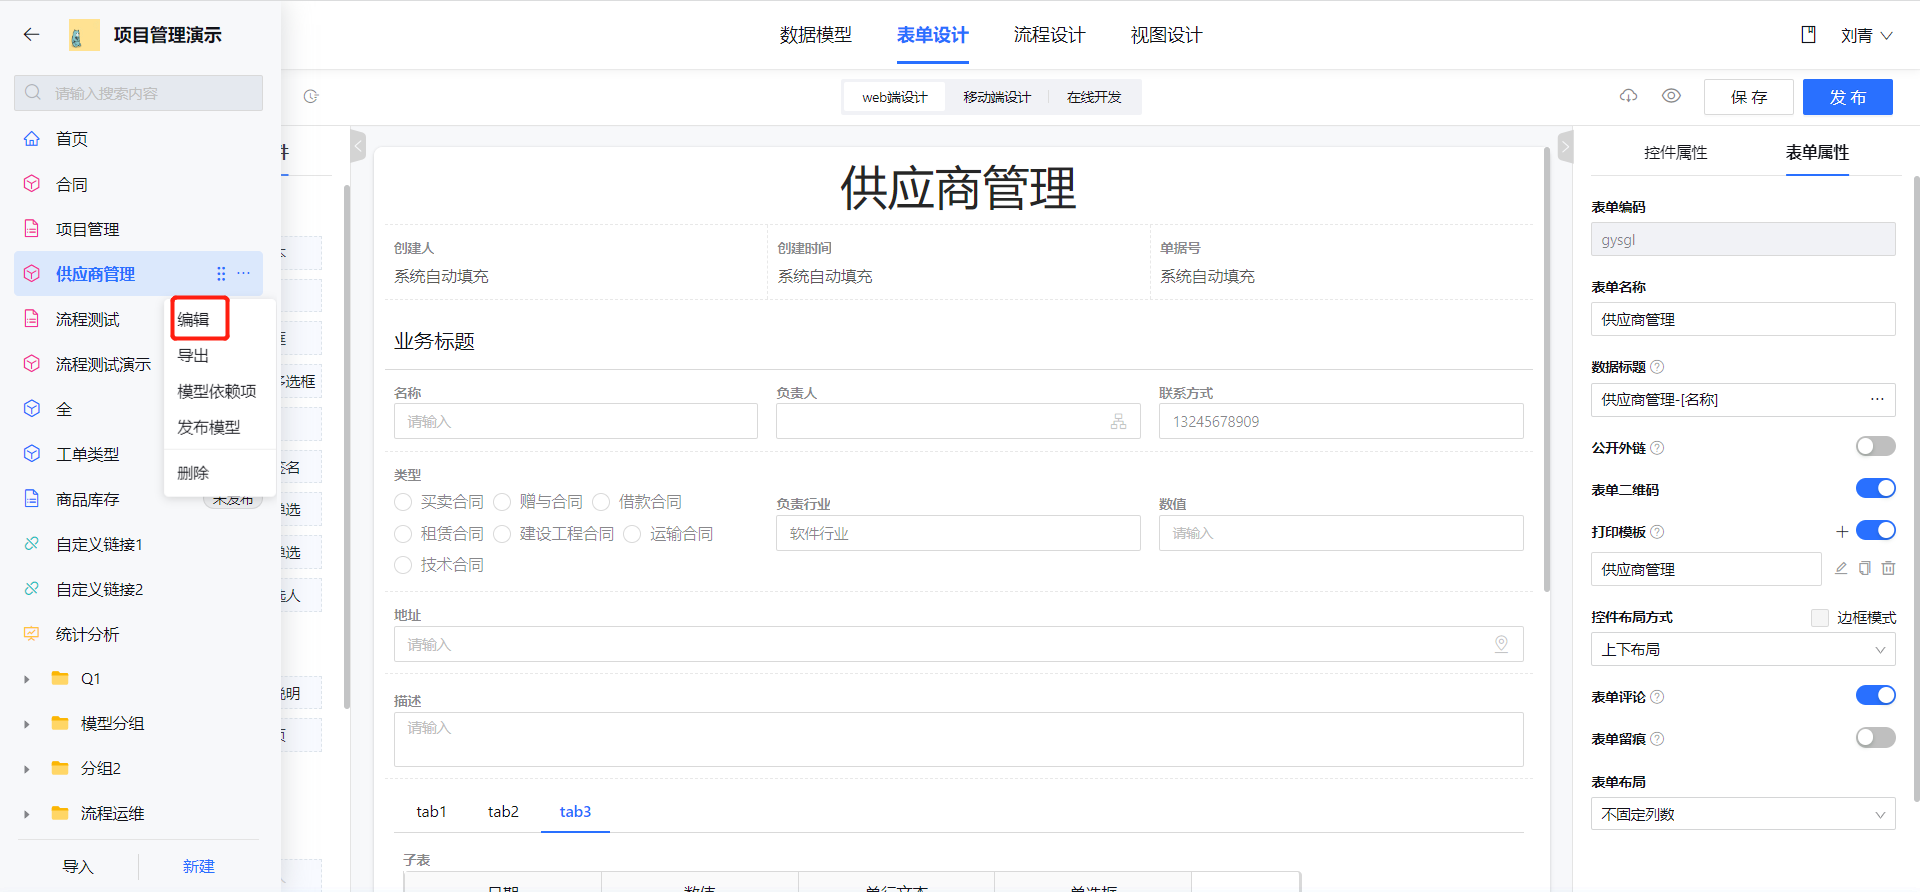Switch to 在线开发 mode
Viewport: 1920px width, 892px height.
[x=1094, y=97]
